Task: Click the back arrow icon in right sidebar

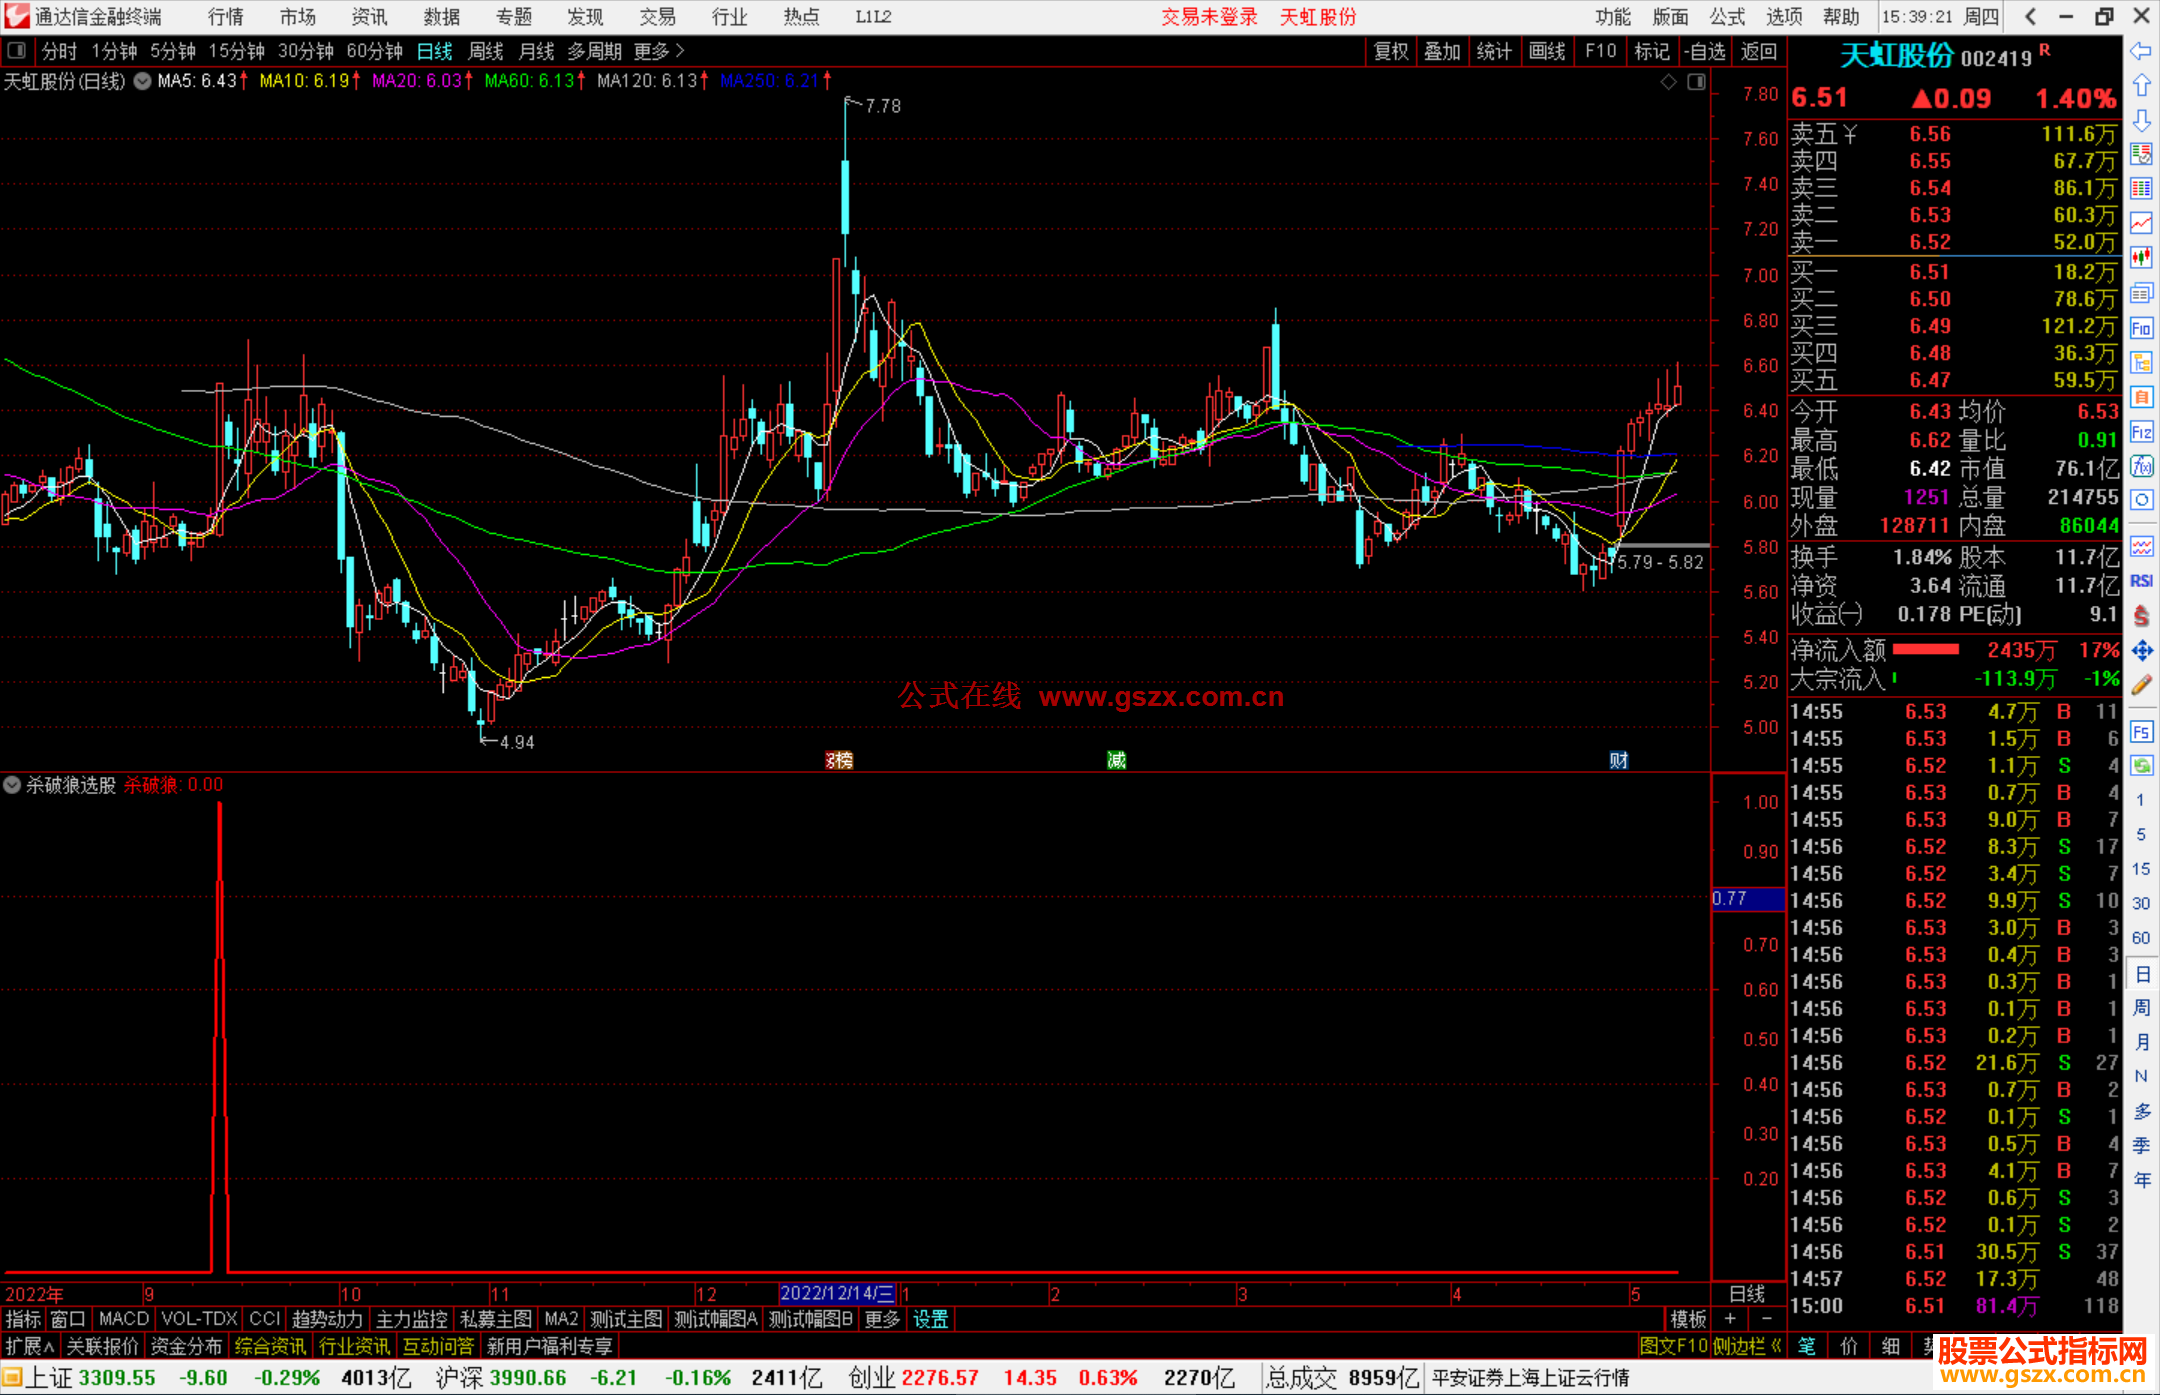Action: coord(2141,51)
